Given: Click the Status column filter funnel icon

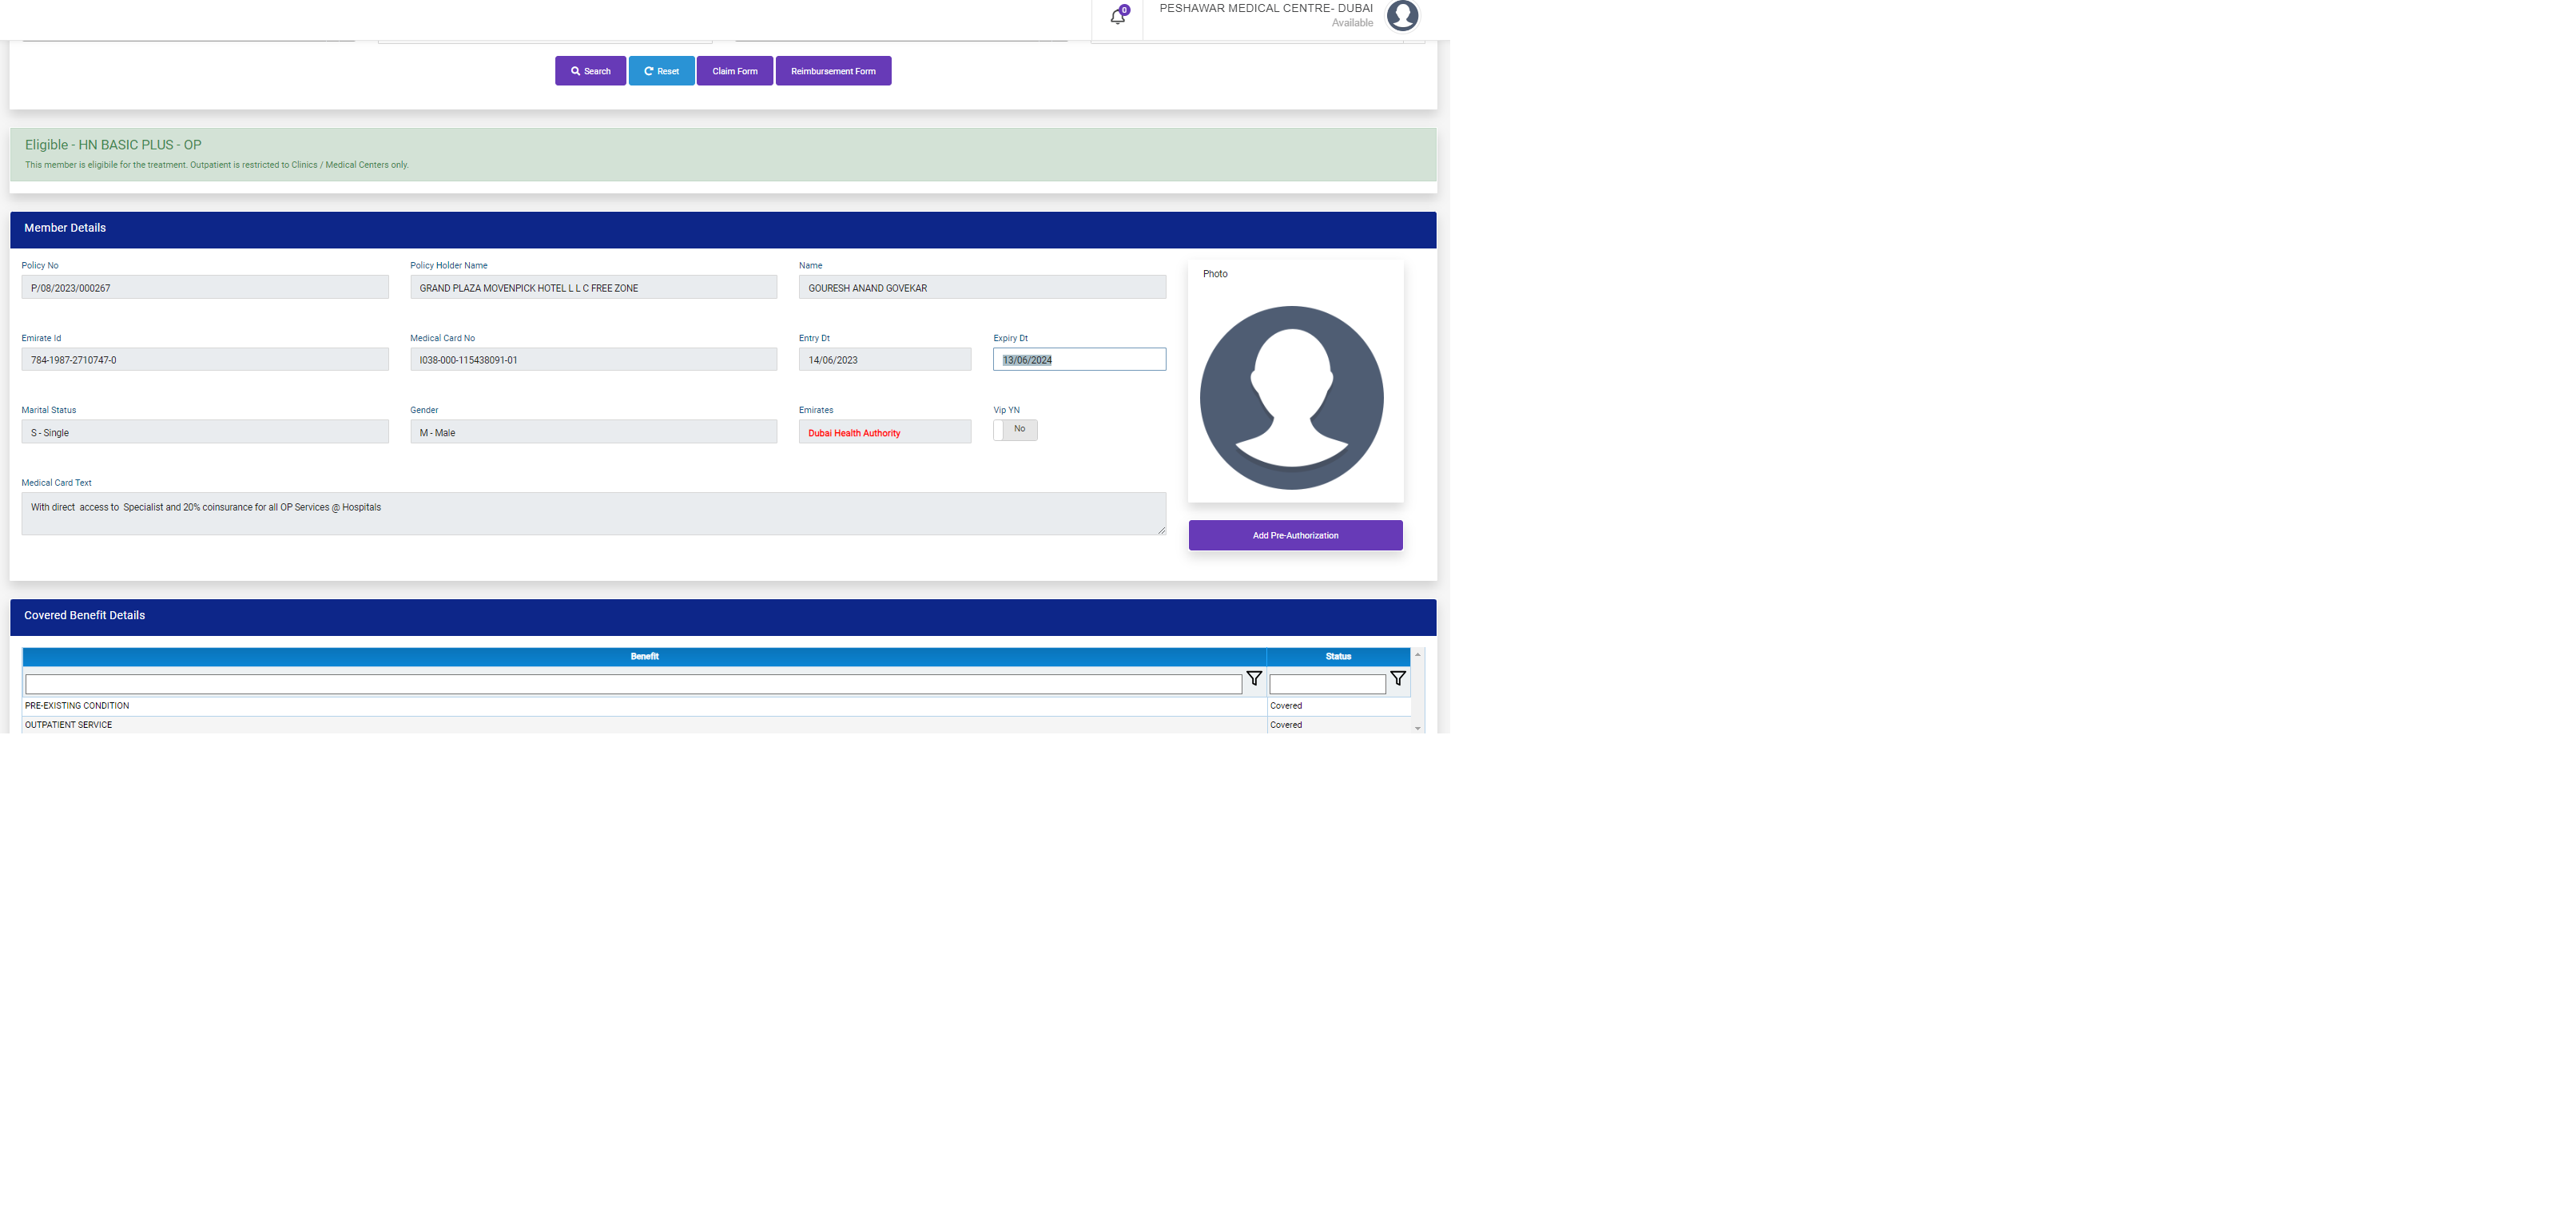Looking at the screenshot, I should (1398, 679).
